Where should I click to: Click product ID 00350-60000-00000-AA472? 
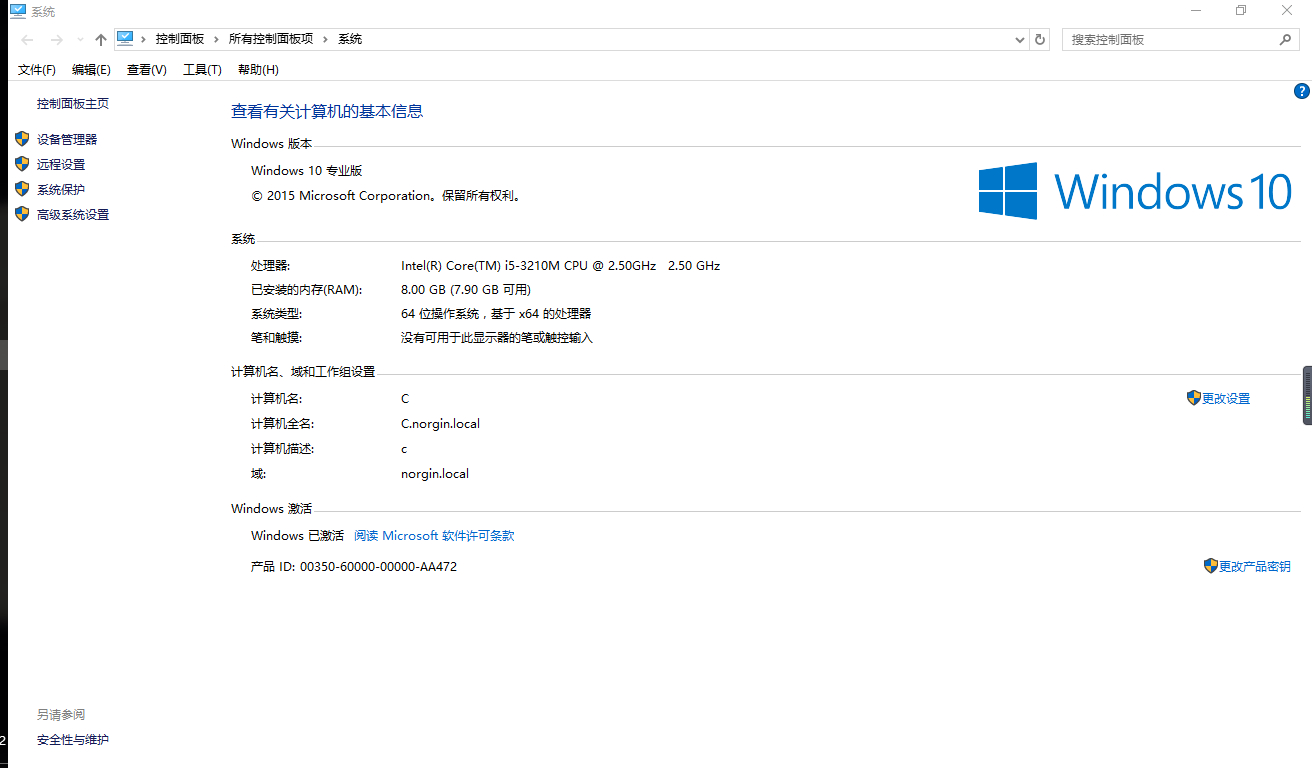pos(378,567)
